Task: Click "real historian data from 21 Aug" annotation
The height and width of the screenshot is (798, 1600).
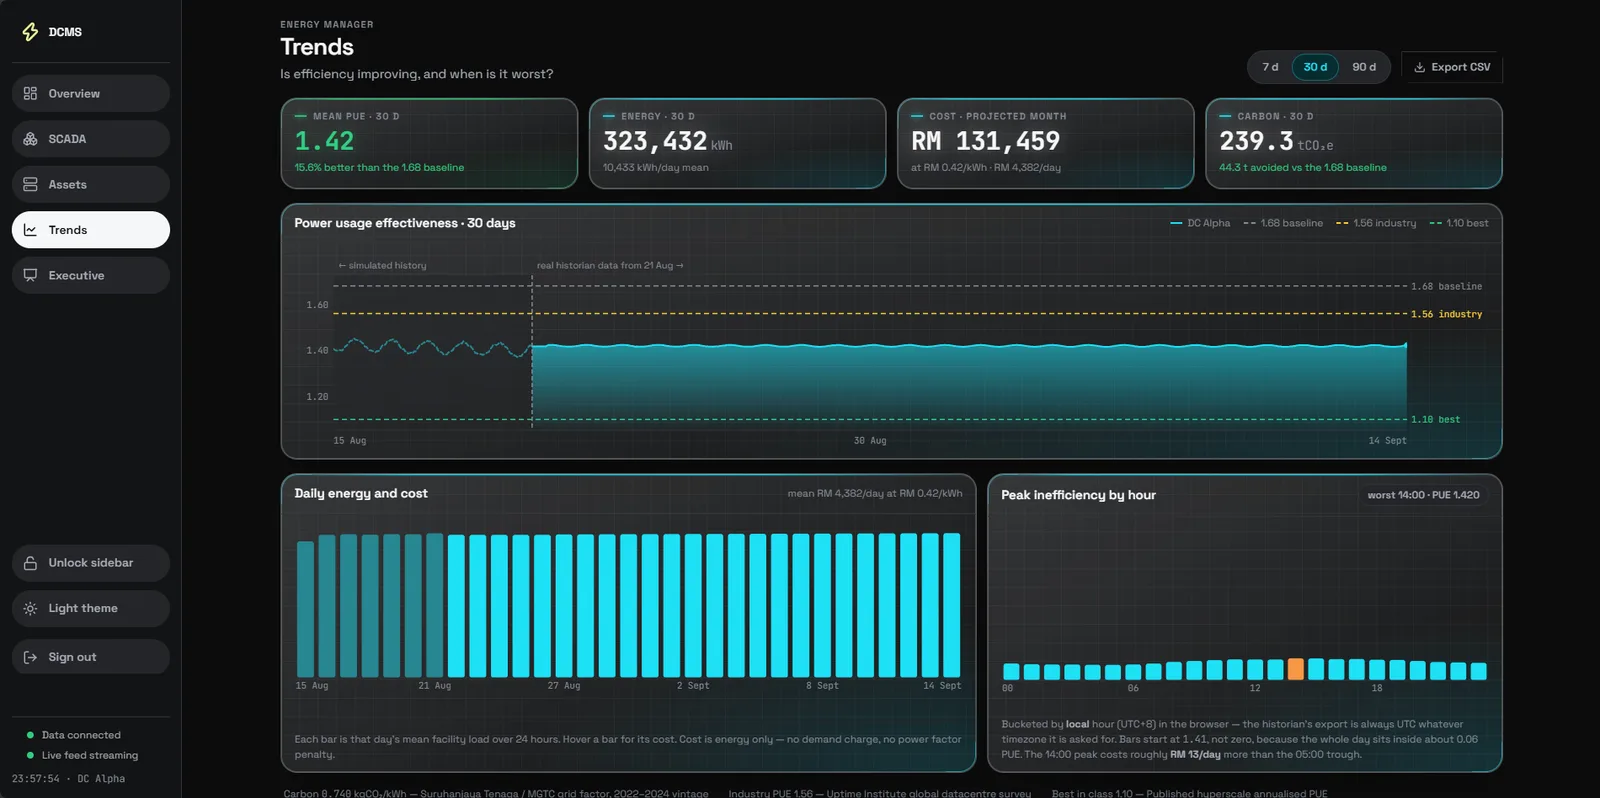Action: pyautogui.click(x=610, y=266)
